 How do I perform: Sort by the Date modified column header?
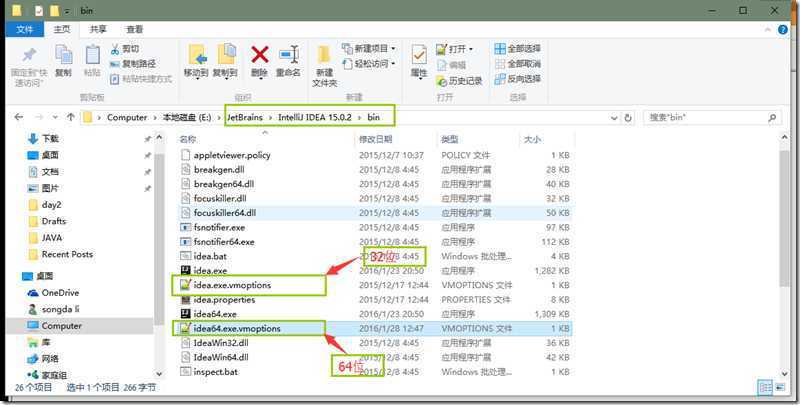396,139
